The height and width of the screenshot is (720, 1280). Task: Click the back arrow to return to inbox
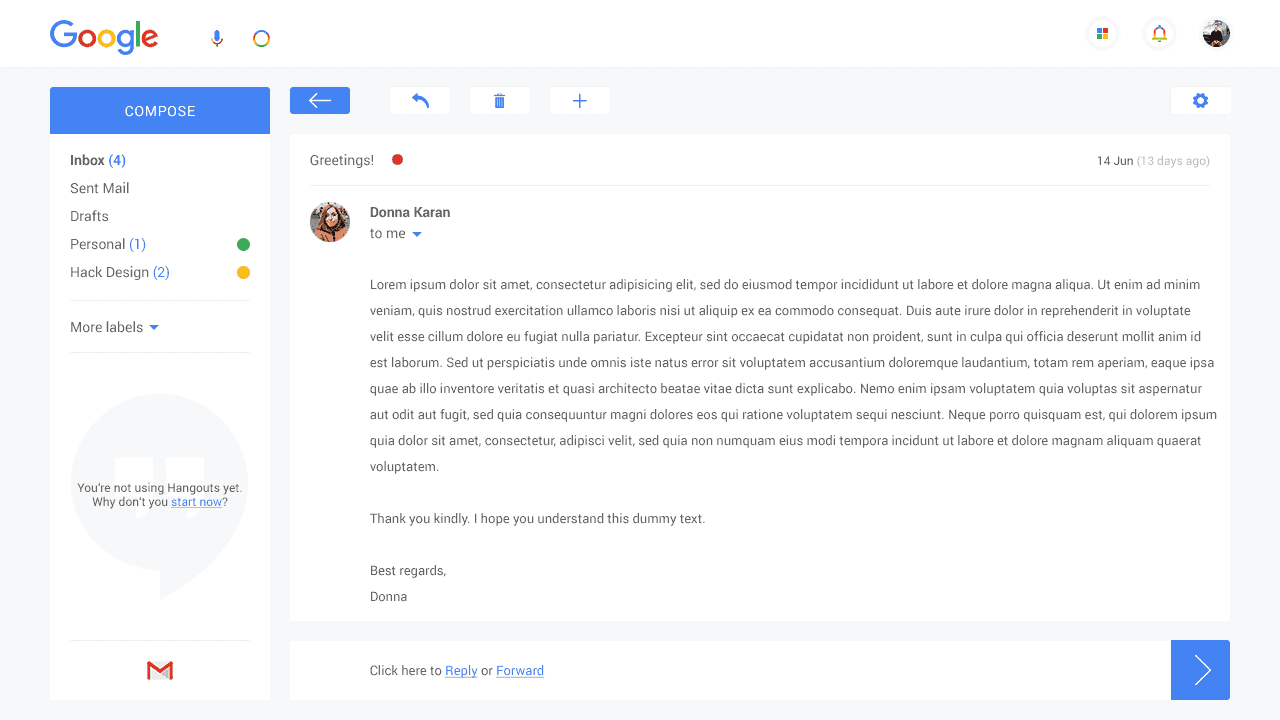[x=319, y=100]
